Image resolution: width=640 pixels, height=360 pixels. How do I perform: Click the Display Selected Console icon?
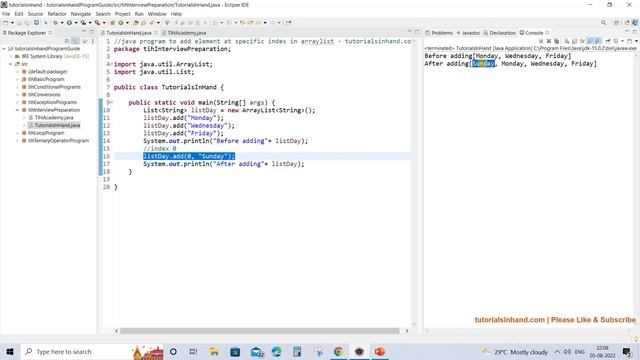(616, 41)
